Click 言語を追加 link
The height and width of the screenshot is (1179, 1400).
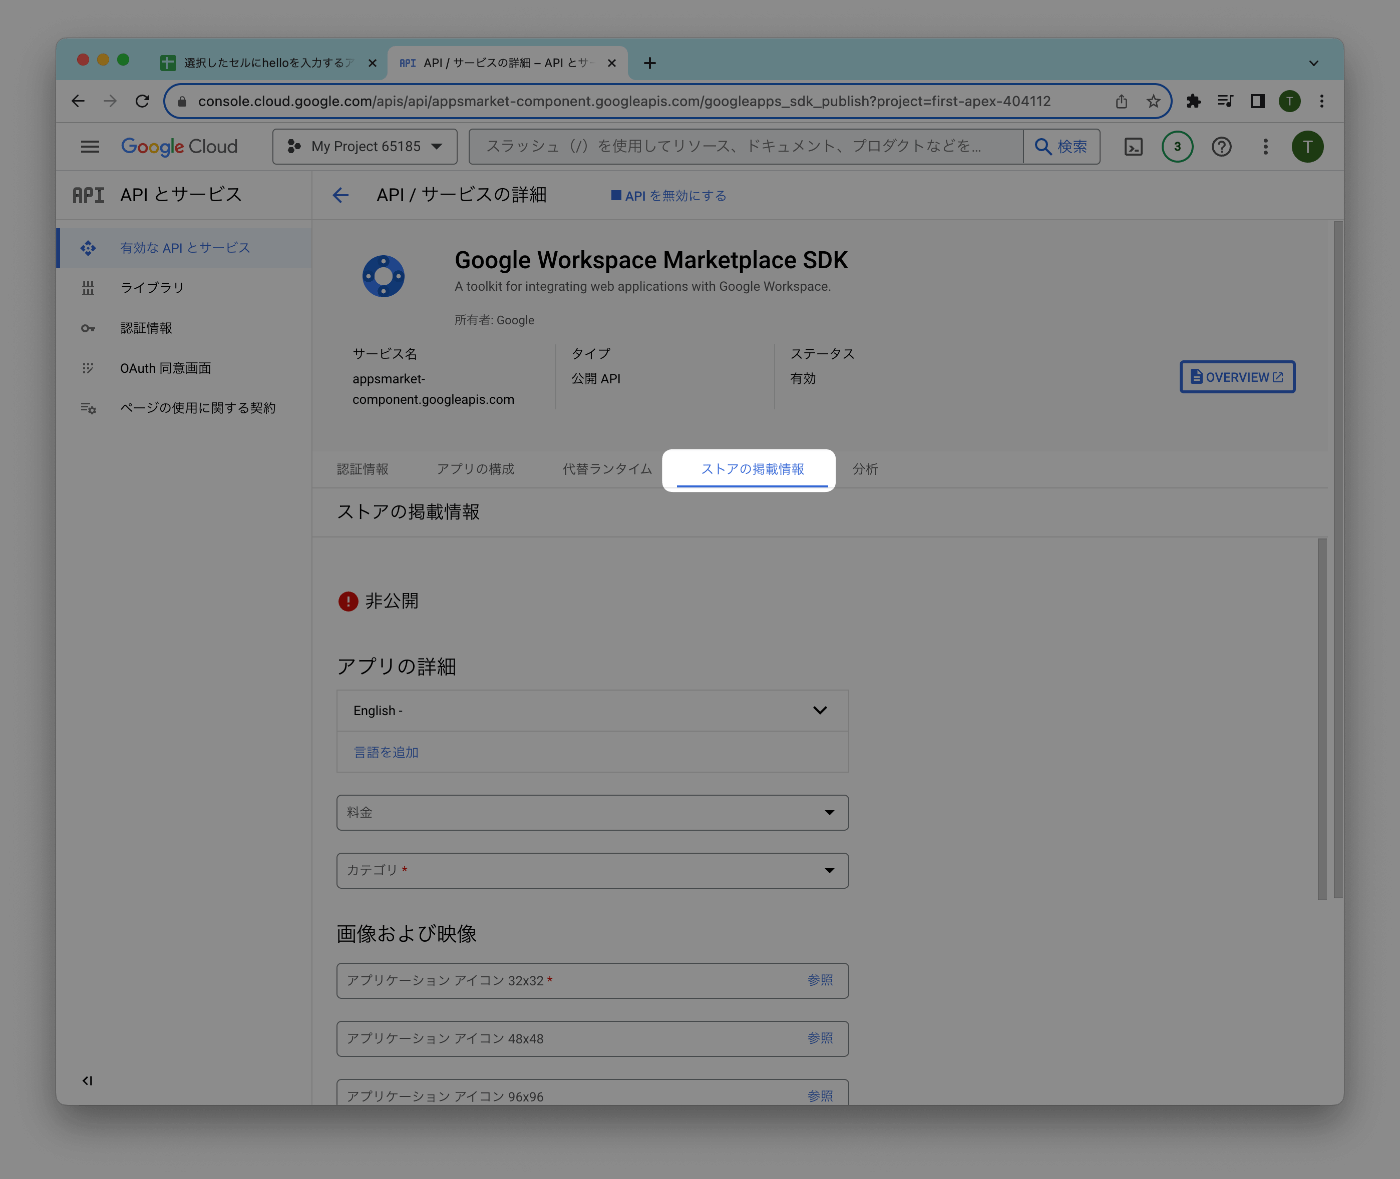tap(386, 752)
